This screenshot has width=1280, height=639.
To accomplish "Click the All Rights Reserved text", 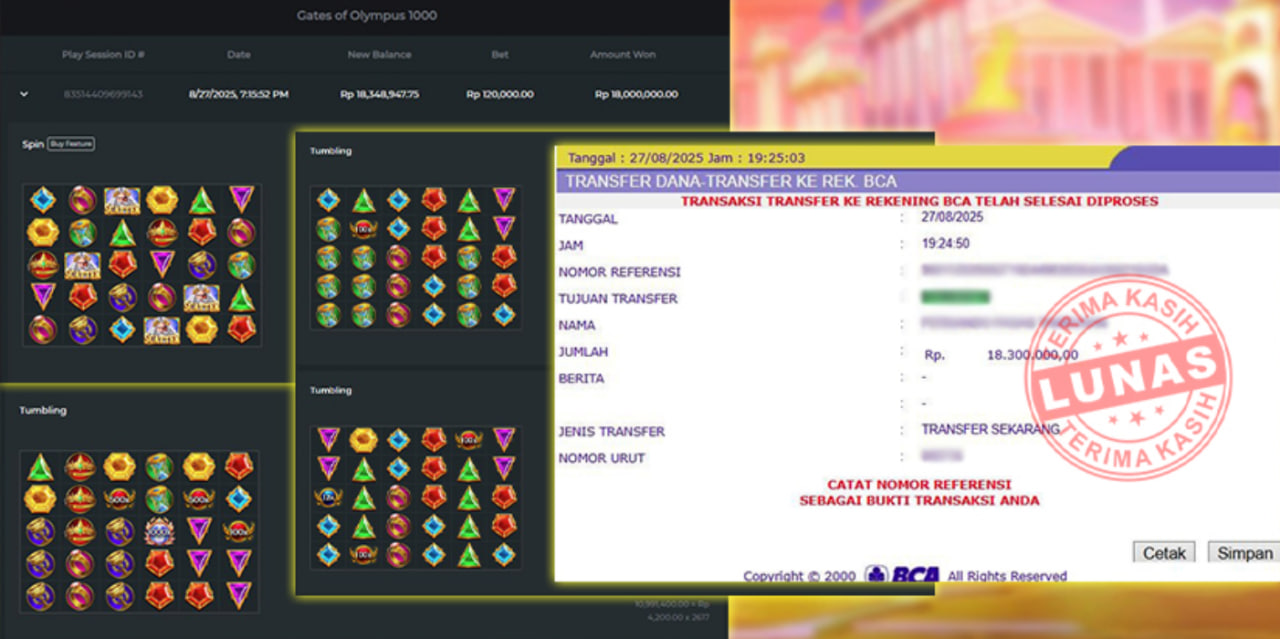I will coord(1007,576).
